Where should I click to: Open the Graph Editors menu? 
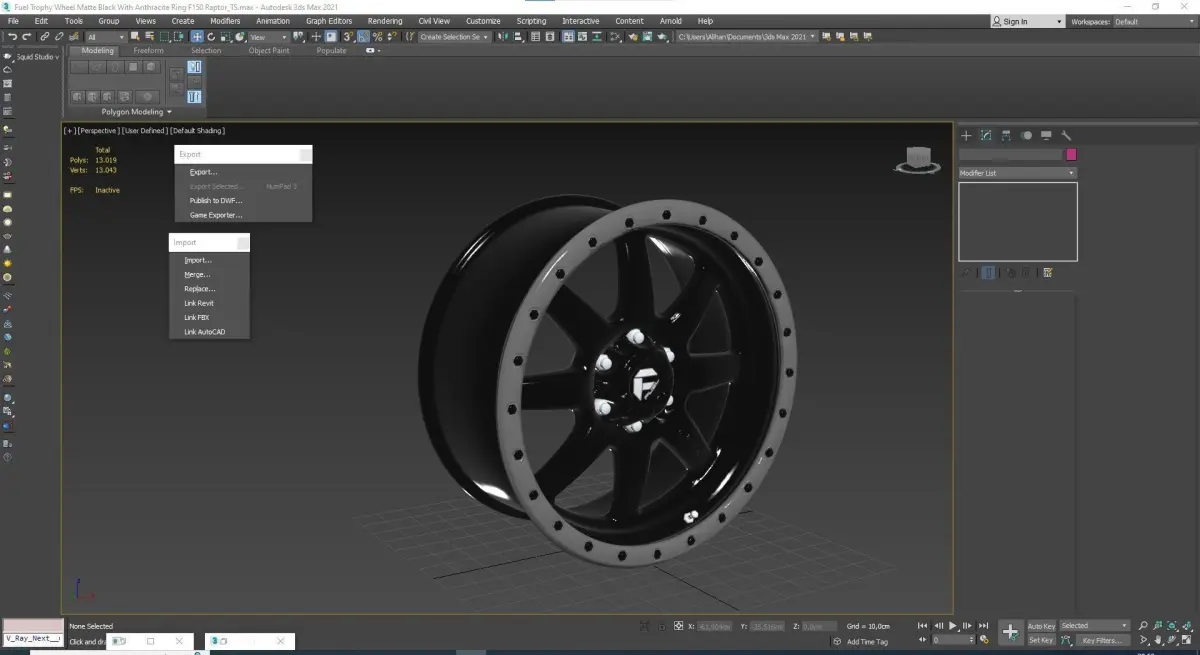329,21
